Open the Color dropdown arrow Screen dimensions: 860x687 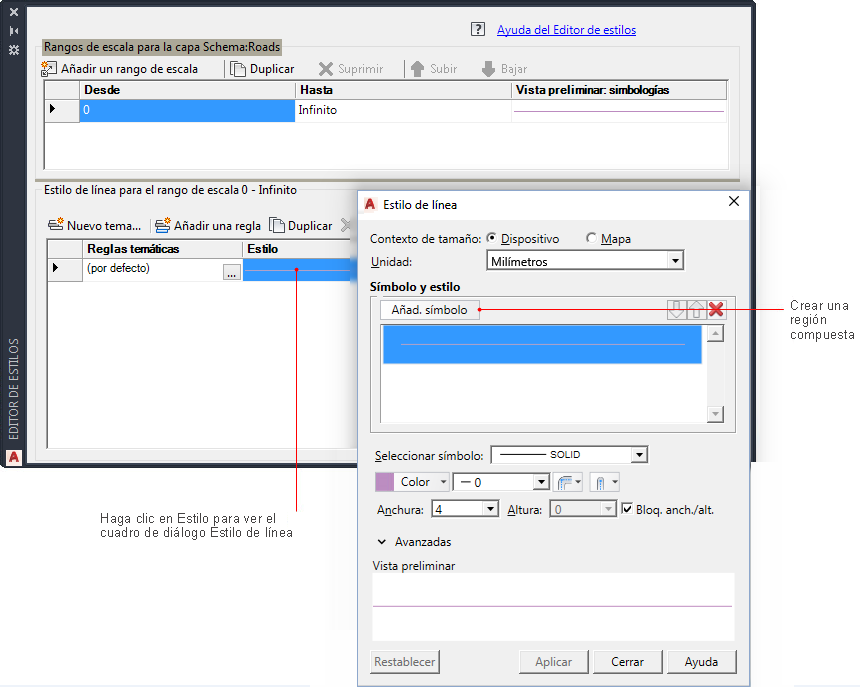(x=443, y=482)
